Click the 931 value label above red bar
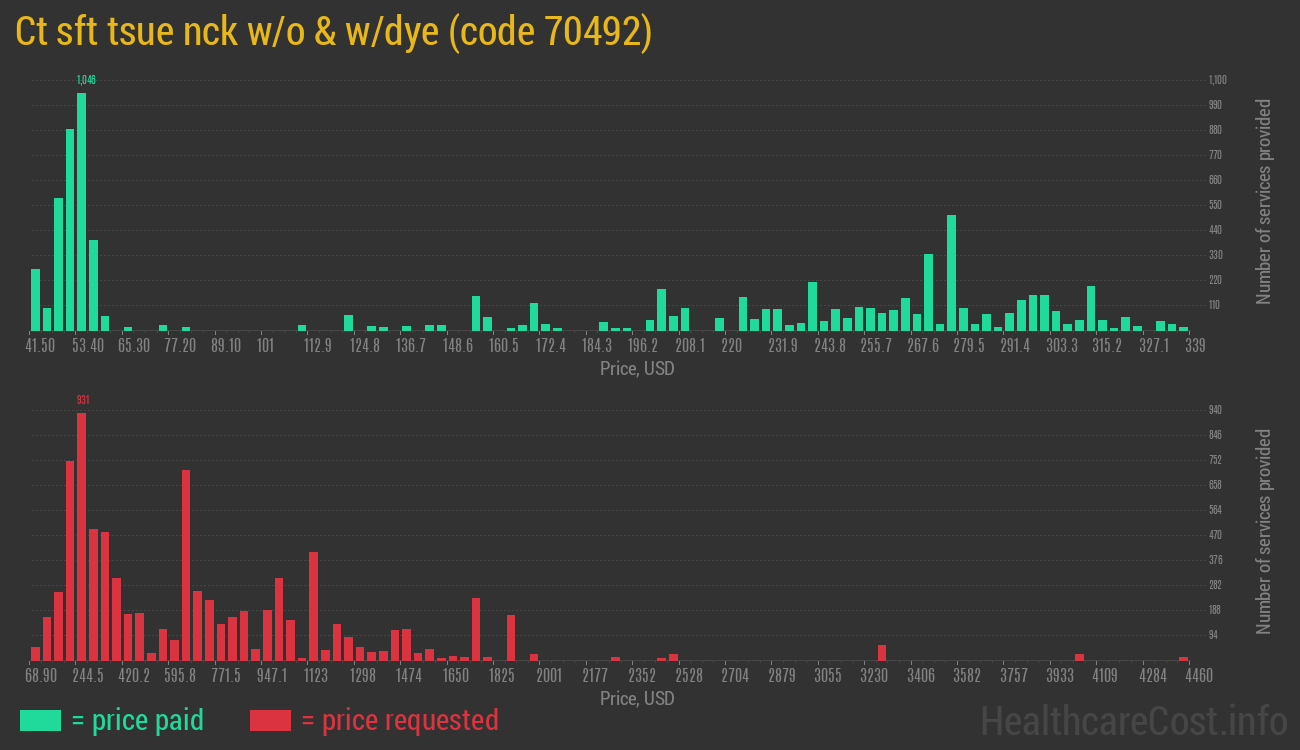Viewport: 1300px width, 750px height. coord(83,400)
